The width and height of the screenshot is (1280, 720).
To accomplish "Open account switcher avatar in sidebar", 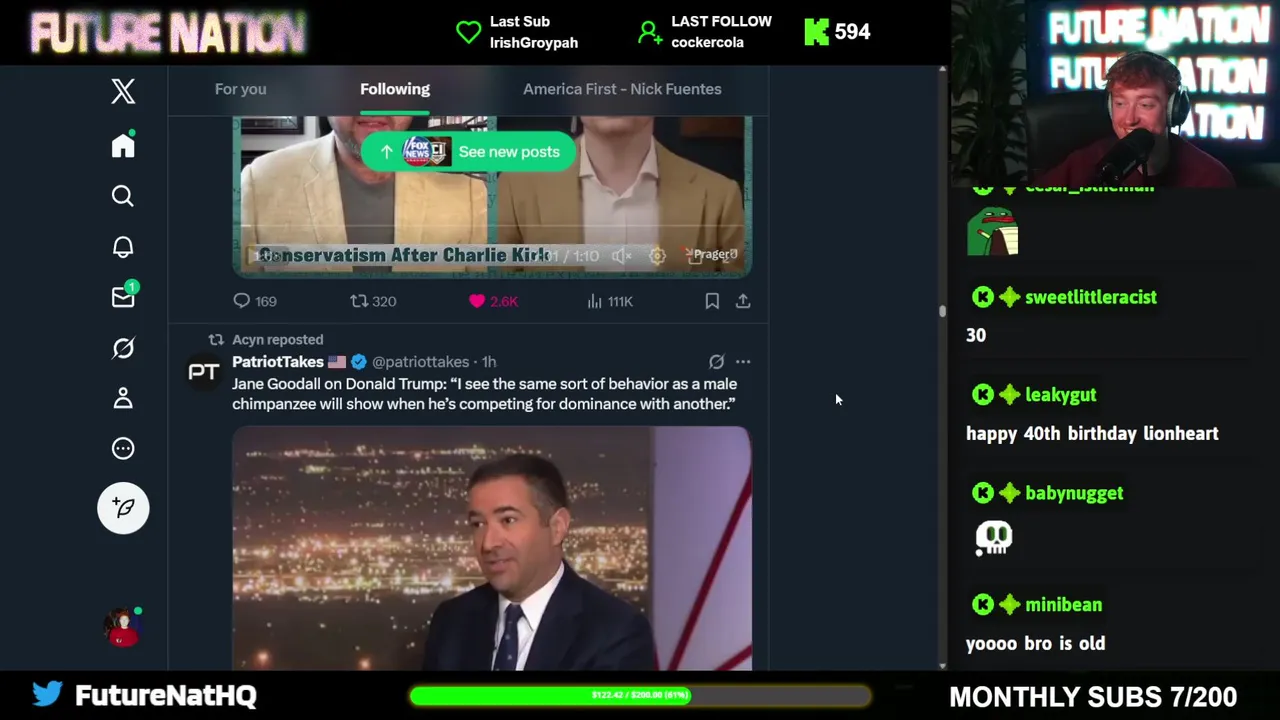I will click(x=123, y=627).
